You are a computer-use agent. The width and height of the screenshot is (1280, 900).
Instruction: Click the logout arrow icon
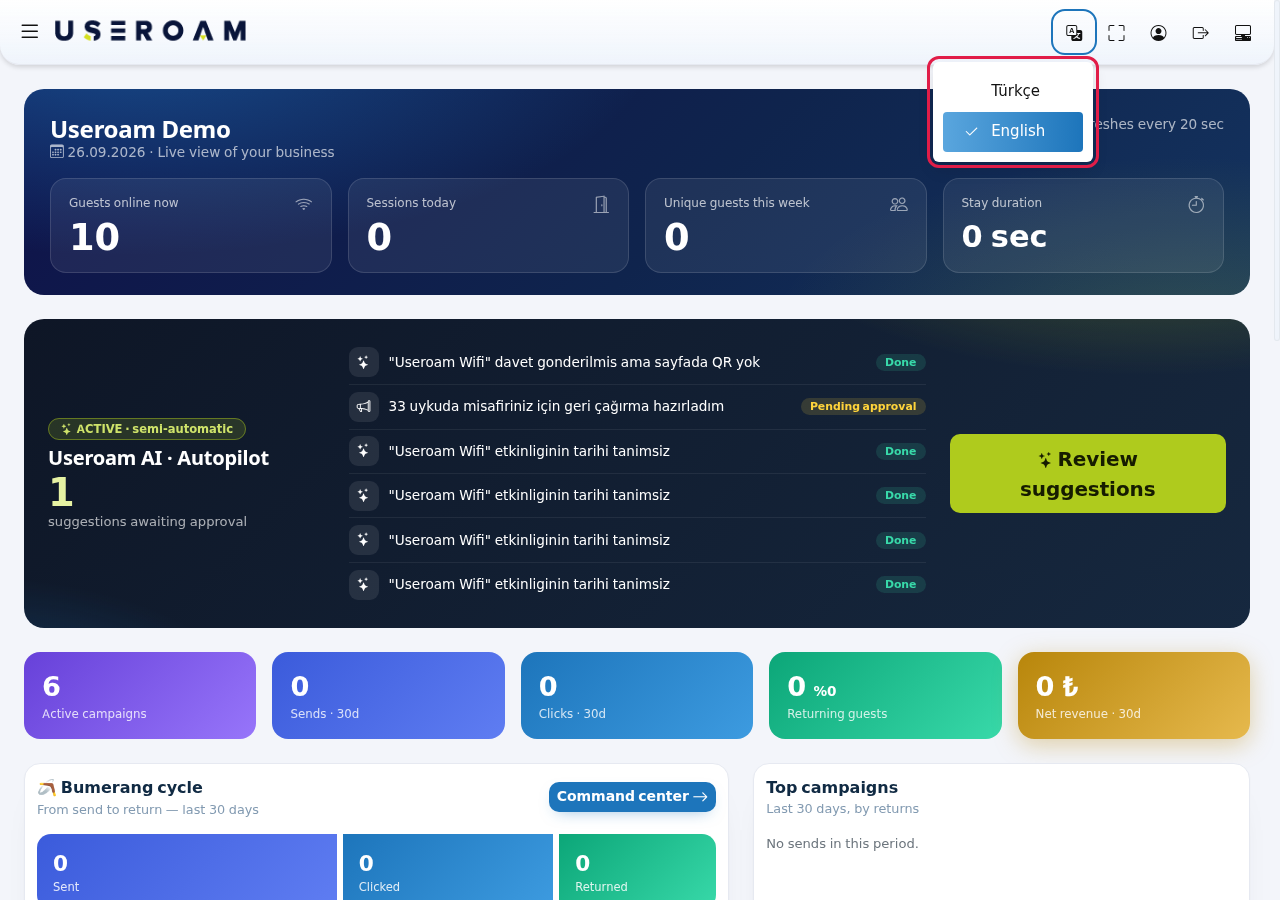pyautogui.click(x=1201, y=33)
